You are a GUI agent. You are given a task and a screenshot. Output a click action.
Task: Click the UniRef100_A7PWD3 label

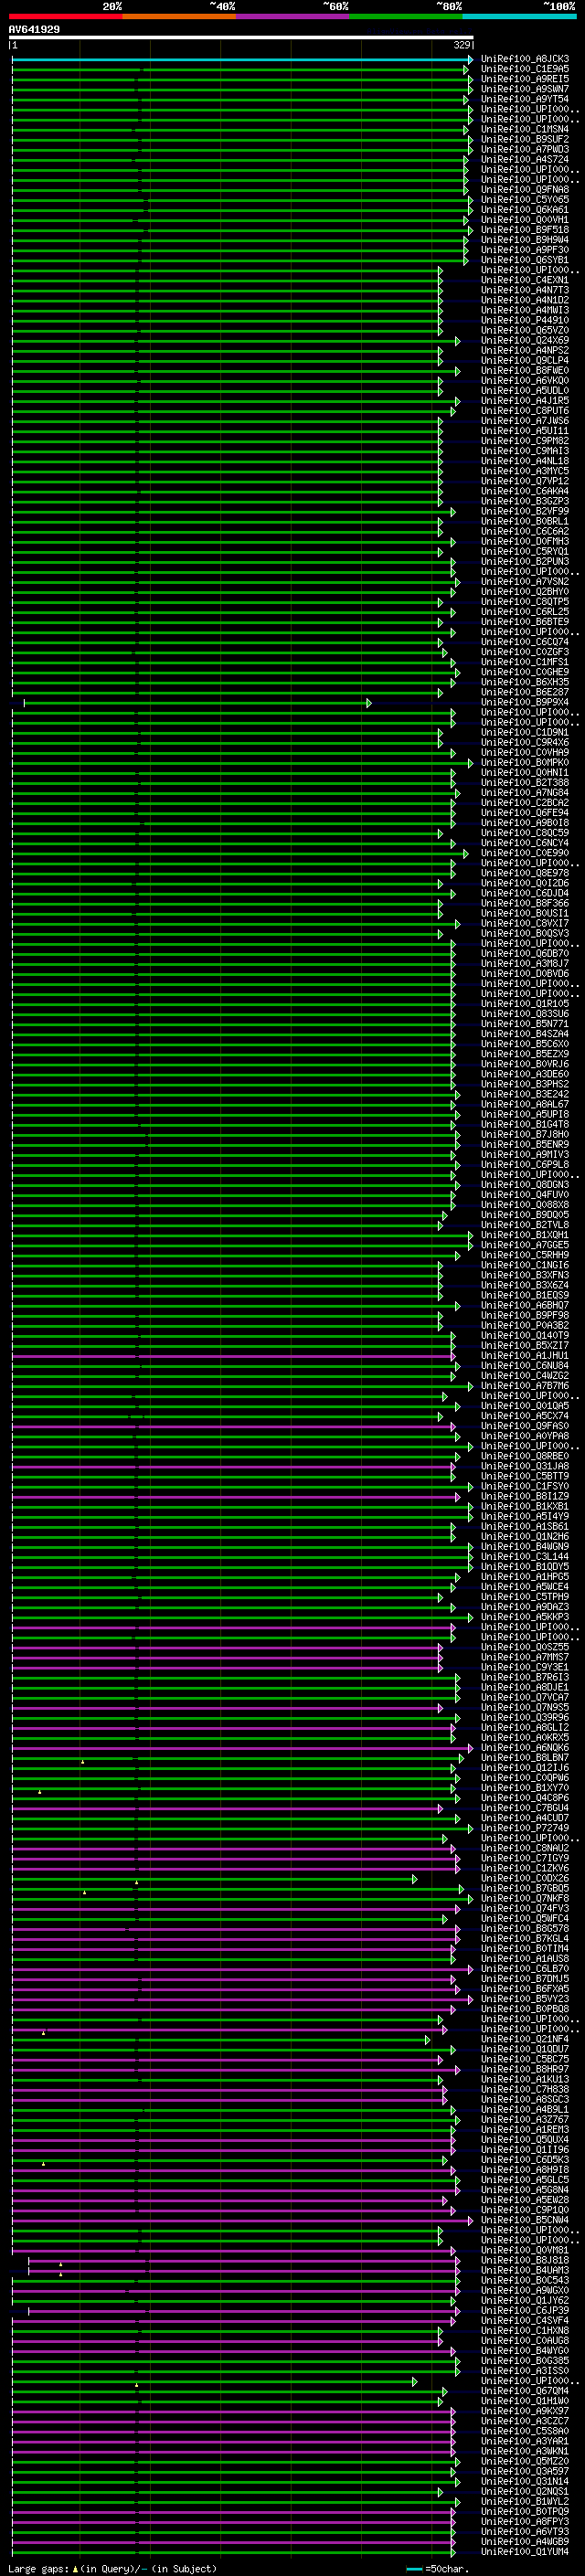pos(525,149)
